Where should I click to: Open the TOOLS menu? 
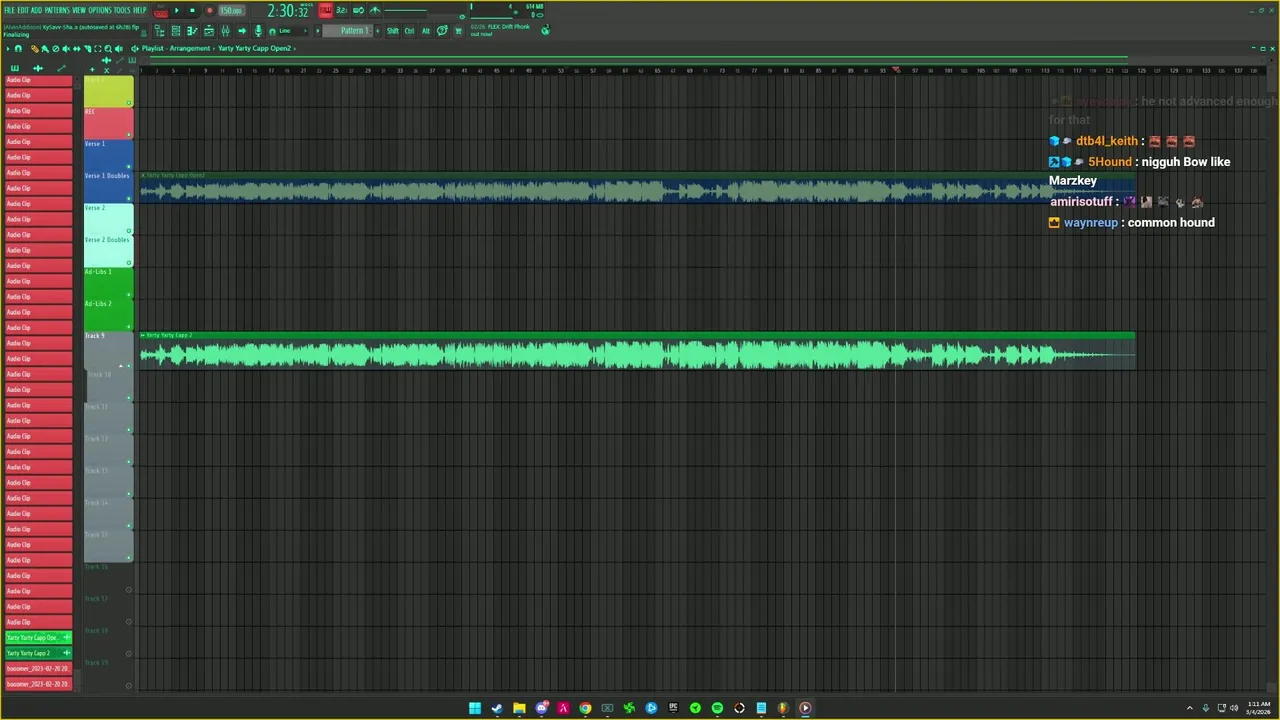(122, 10)
